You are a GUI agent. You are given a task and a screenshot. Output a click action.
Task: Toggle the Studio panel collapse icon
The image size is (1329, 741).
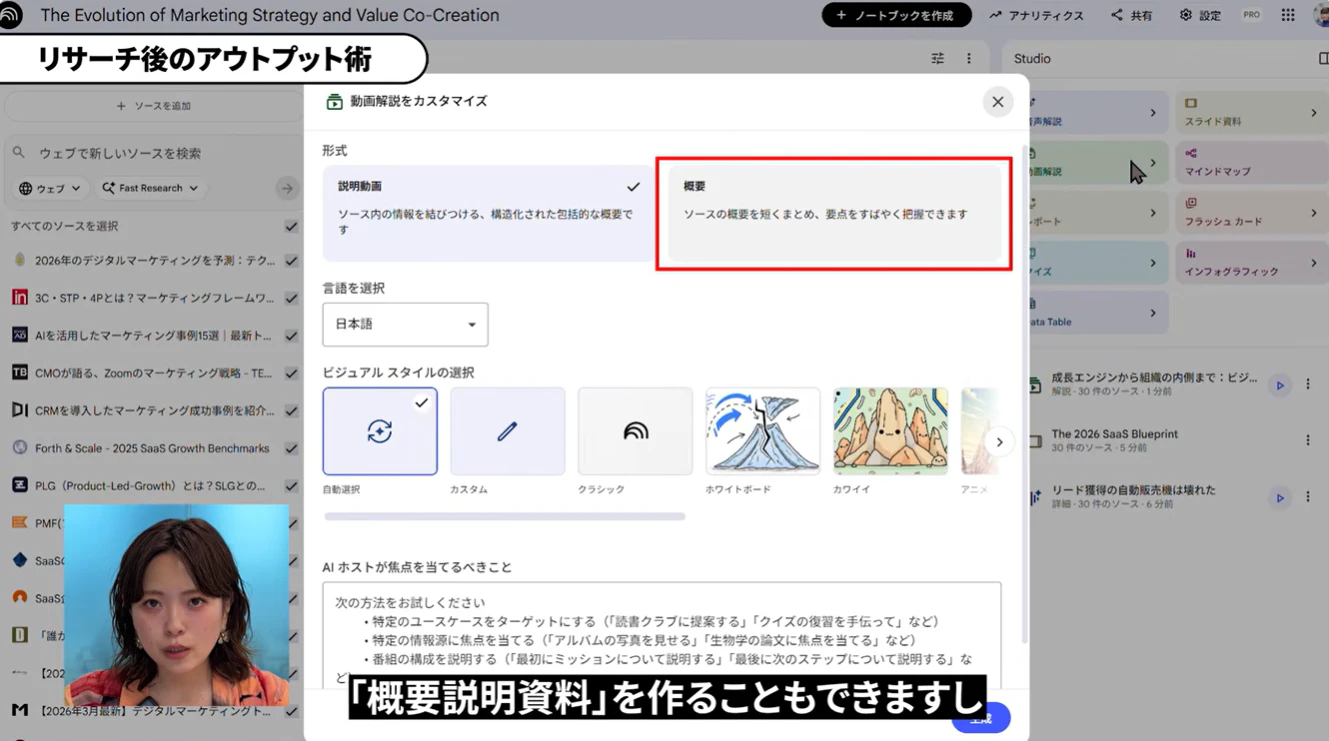tap(1323, 59)
